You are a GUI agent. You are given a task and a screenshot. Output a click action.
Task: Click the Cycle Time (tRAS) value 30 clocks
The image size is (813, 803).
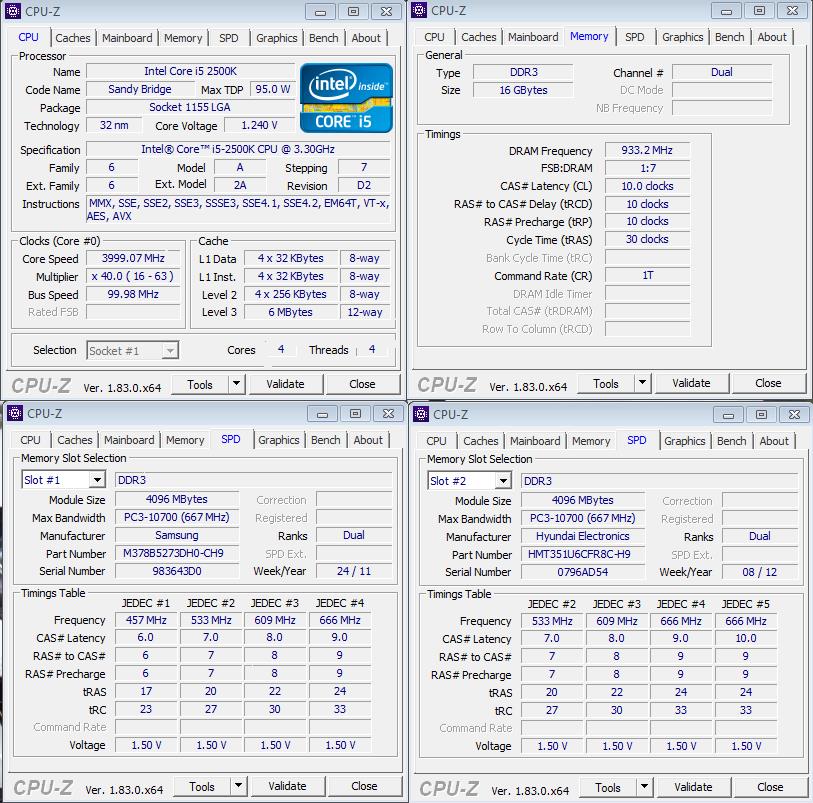pyautogui.click(x=647, y=239)
